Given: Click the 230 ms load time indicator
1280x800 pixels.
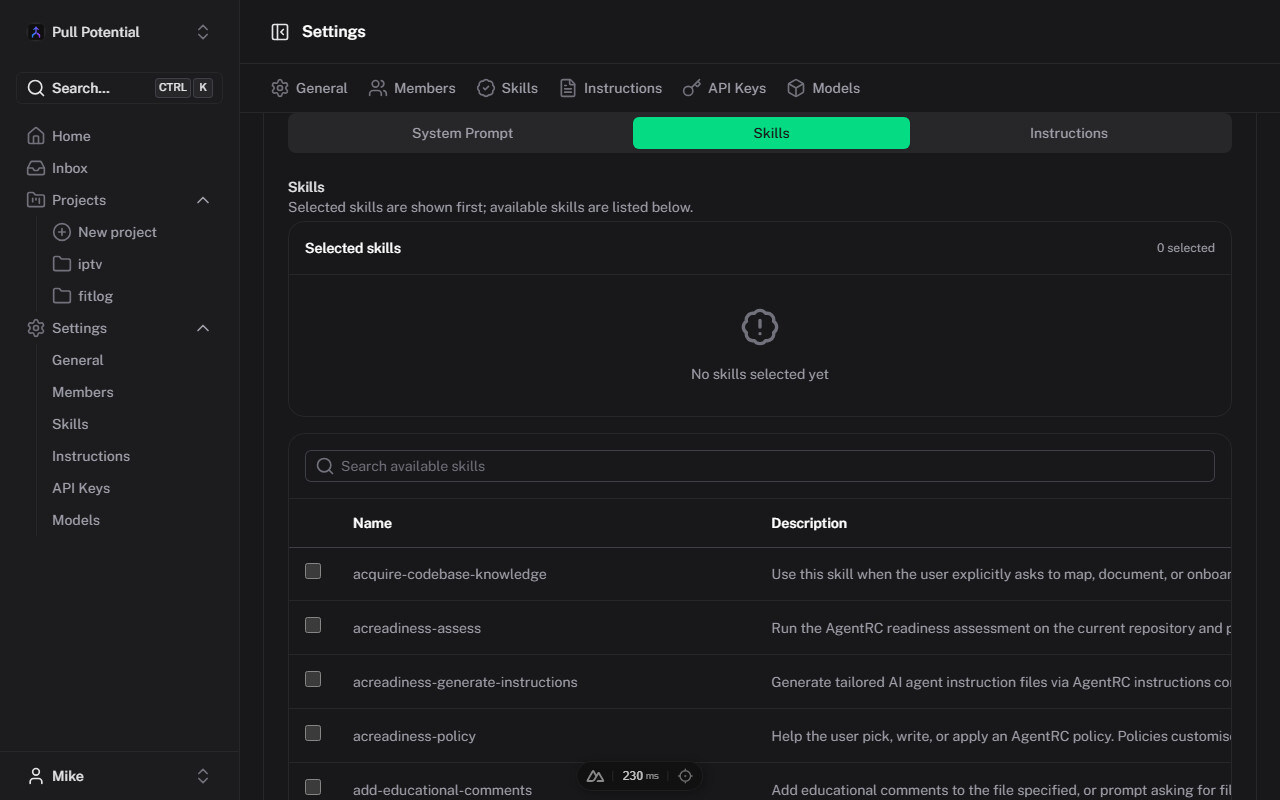Looking at the screenshot, I should coord(640,776).
